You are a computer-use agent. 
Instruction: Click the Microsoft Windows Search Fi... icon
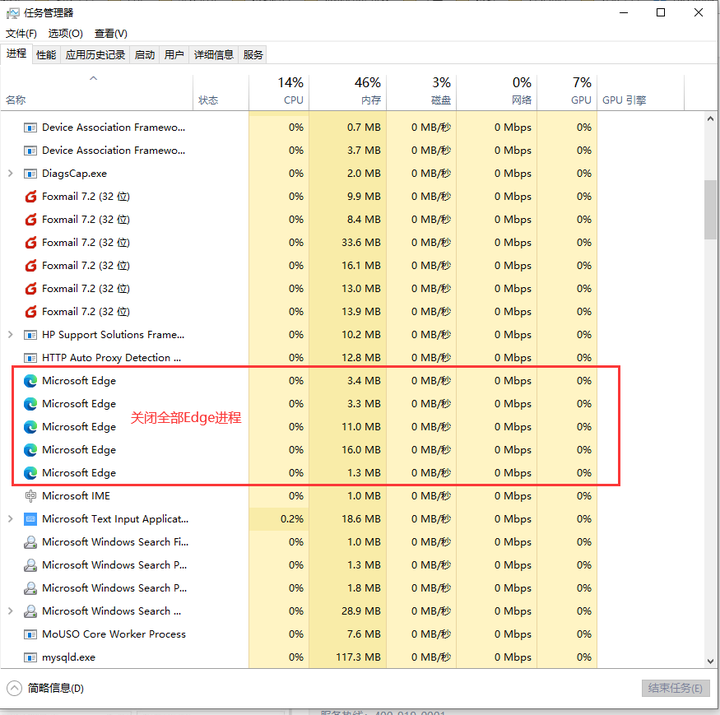point(30,542)
